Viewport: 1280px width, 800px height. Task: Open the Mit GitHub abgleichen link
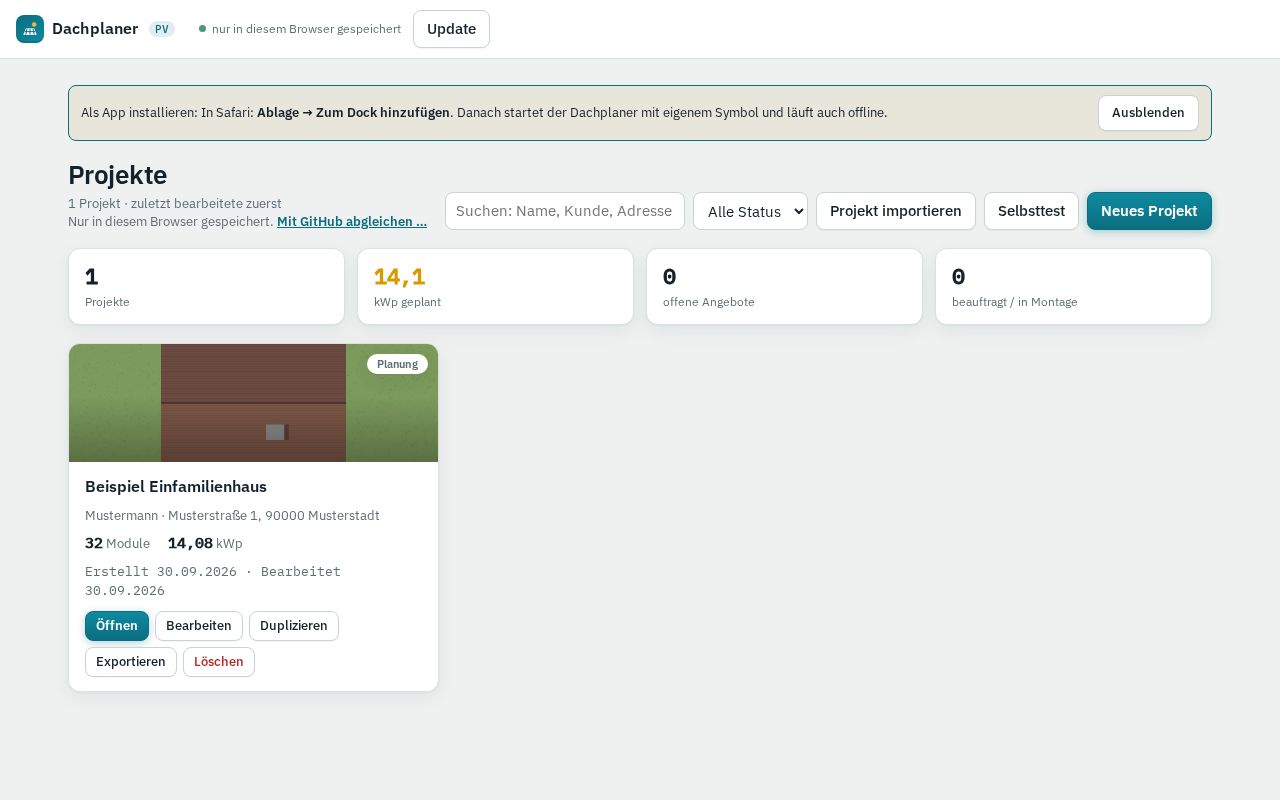pos(352,221)
